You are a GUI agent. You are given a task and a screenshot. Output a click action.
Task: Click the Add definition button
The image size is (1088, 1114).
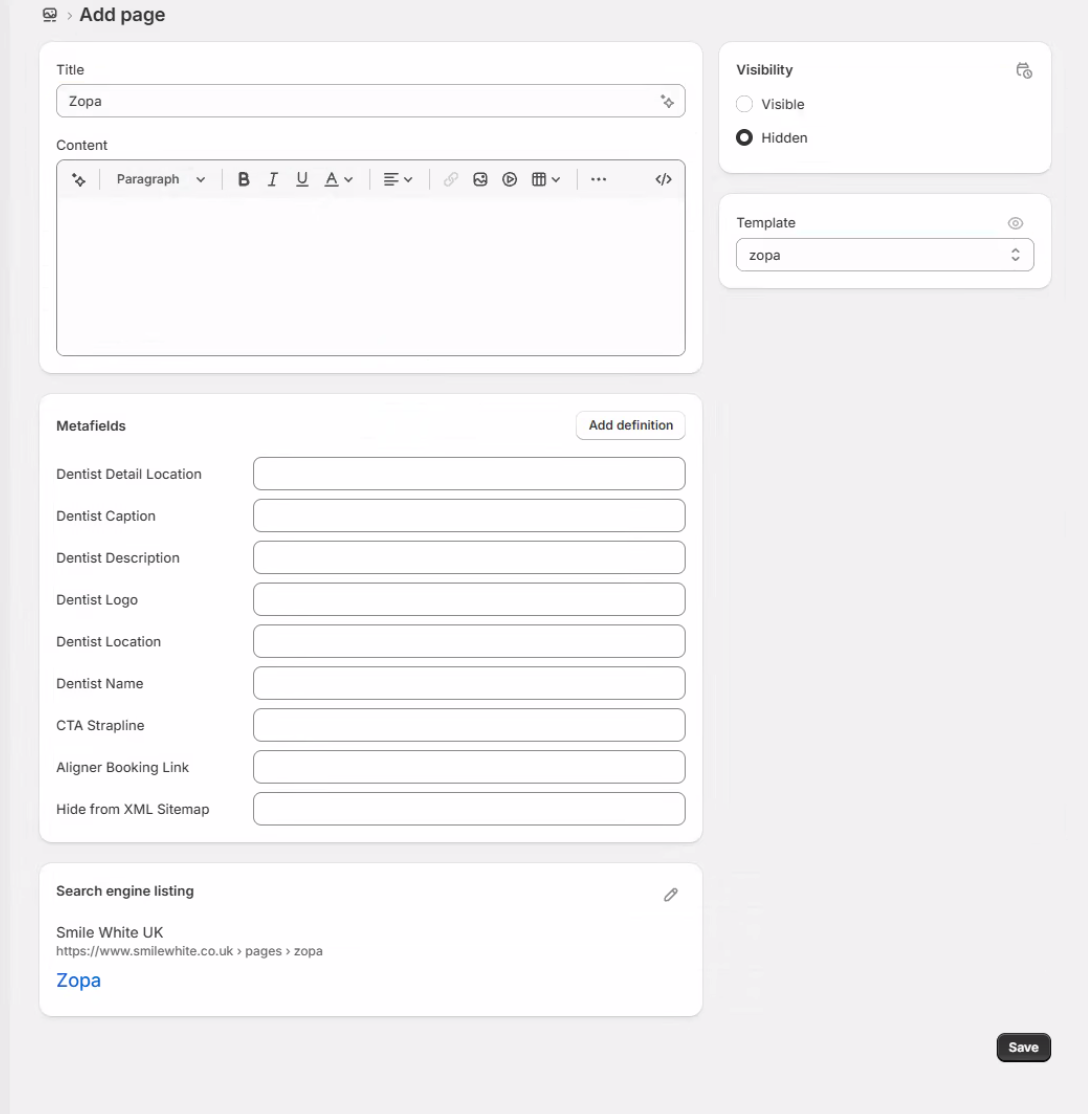(630, 426)
